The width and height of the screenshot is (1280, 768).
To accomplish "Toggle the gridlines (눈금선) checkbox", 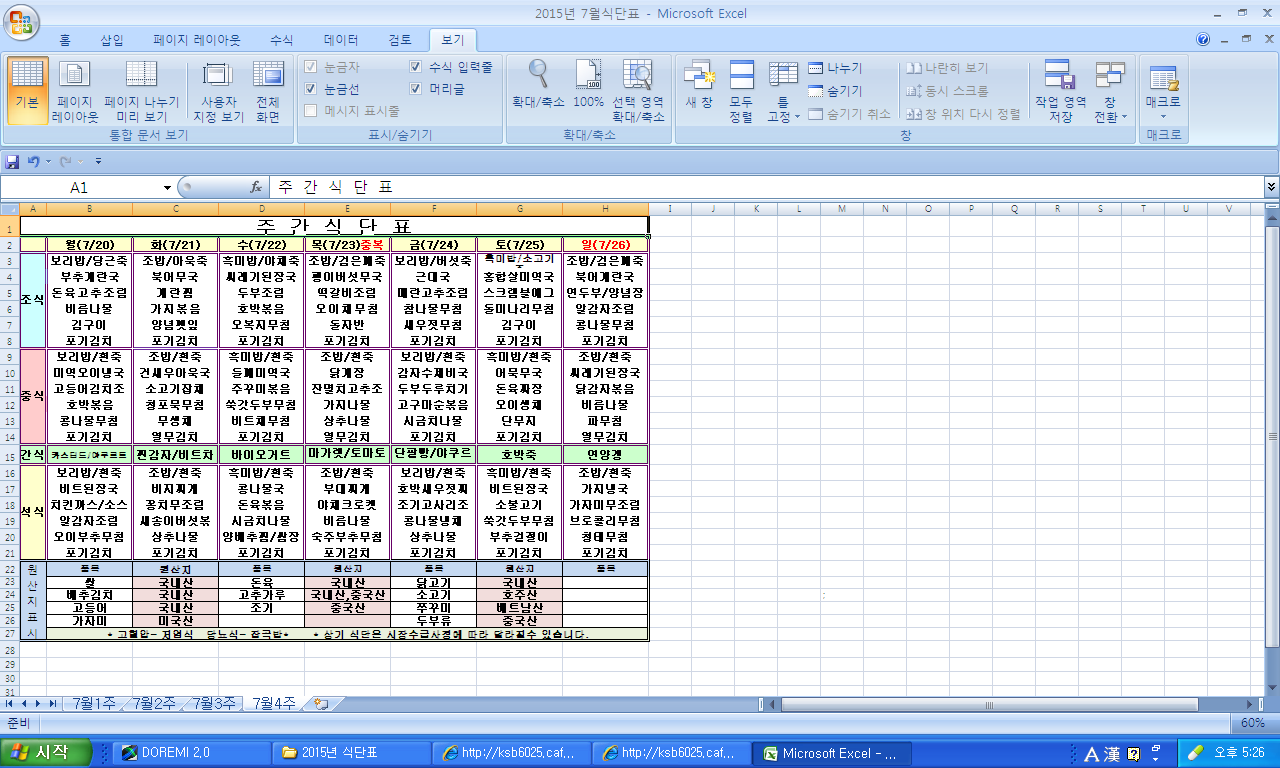I will tap(311, 89).
